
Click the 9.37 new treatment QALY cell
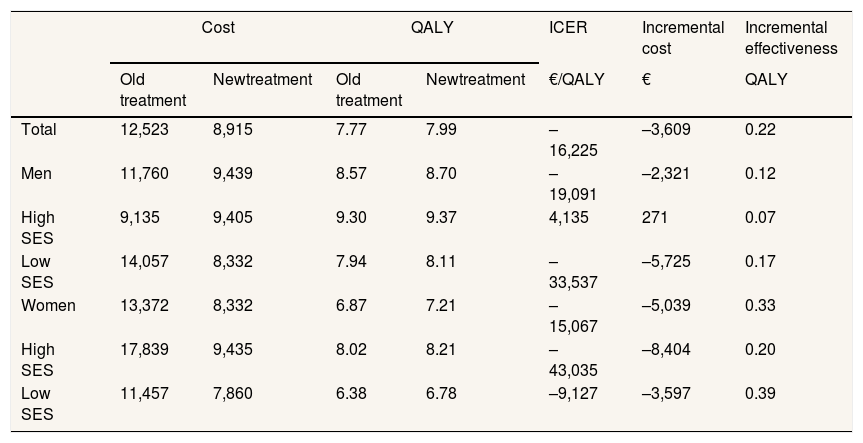[441, 218]
